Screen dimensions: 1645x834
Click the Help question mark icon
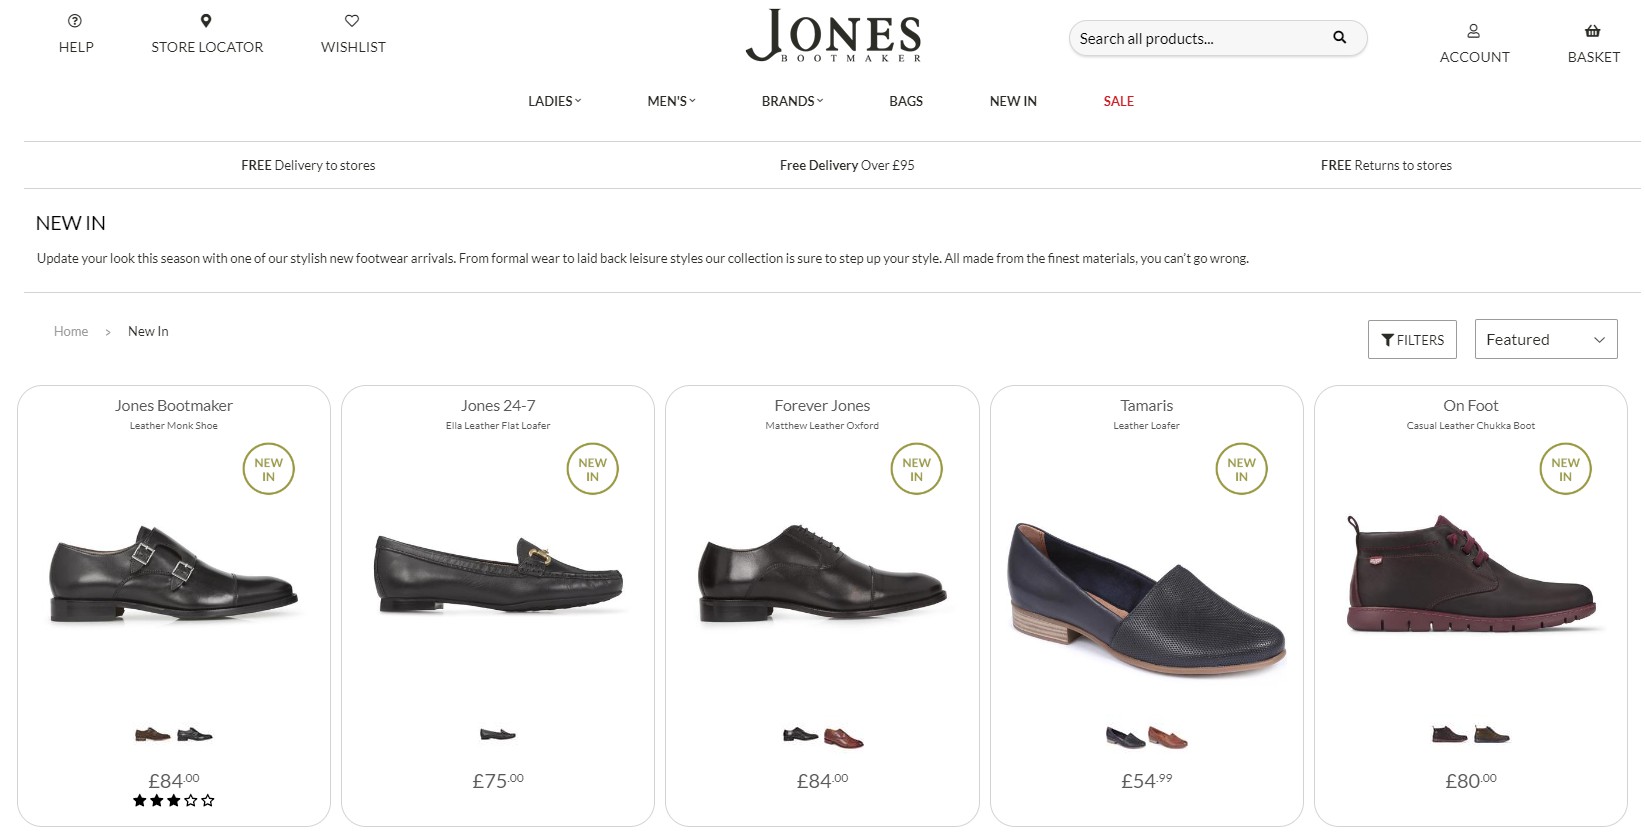[x=74, y=19]
